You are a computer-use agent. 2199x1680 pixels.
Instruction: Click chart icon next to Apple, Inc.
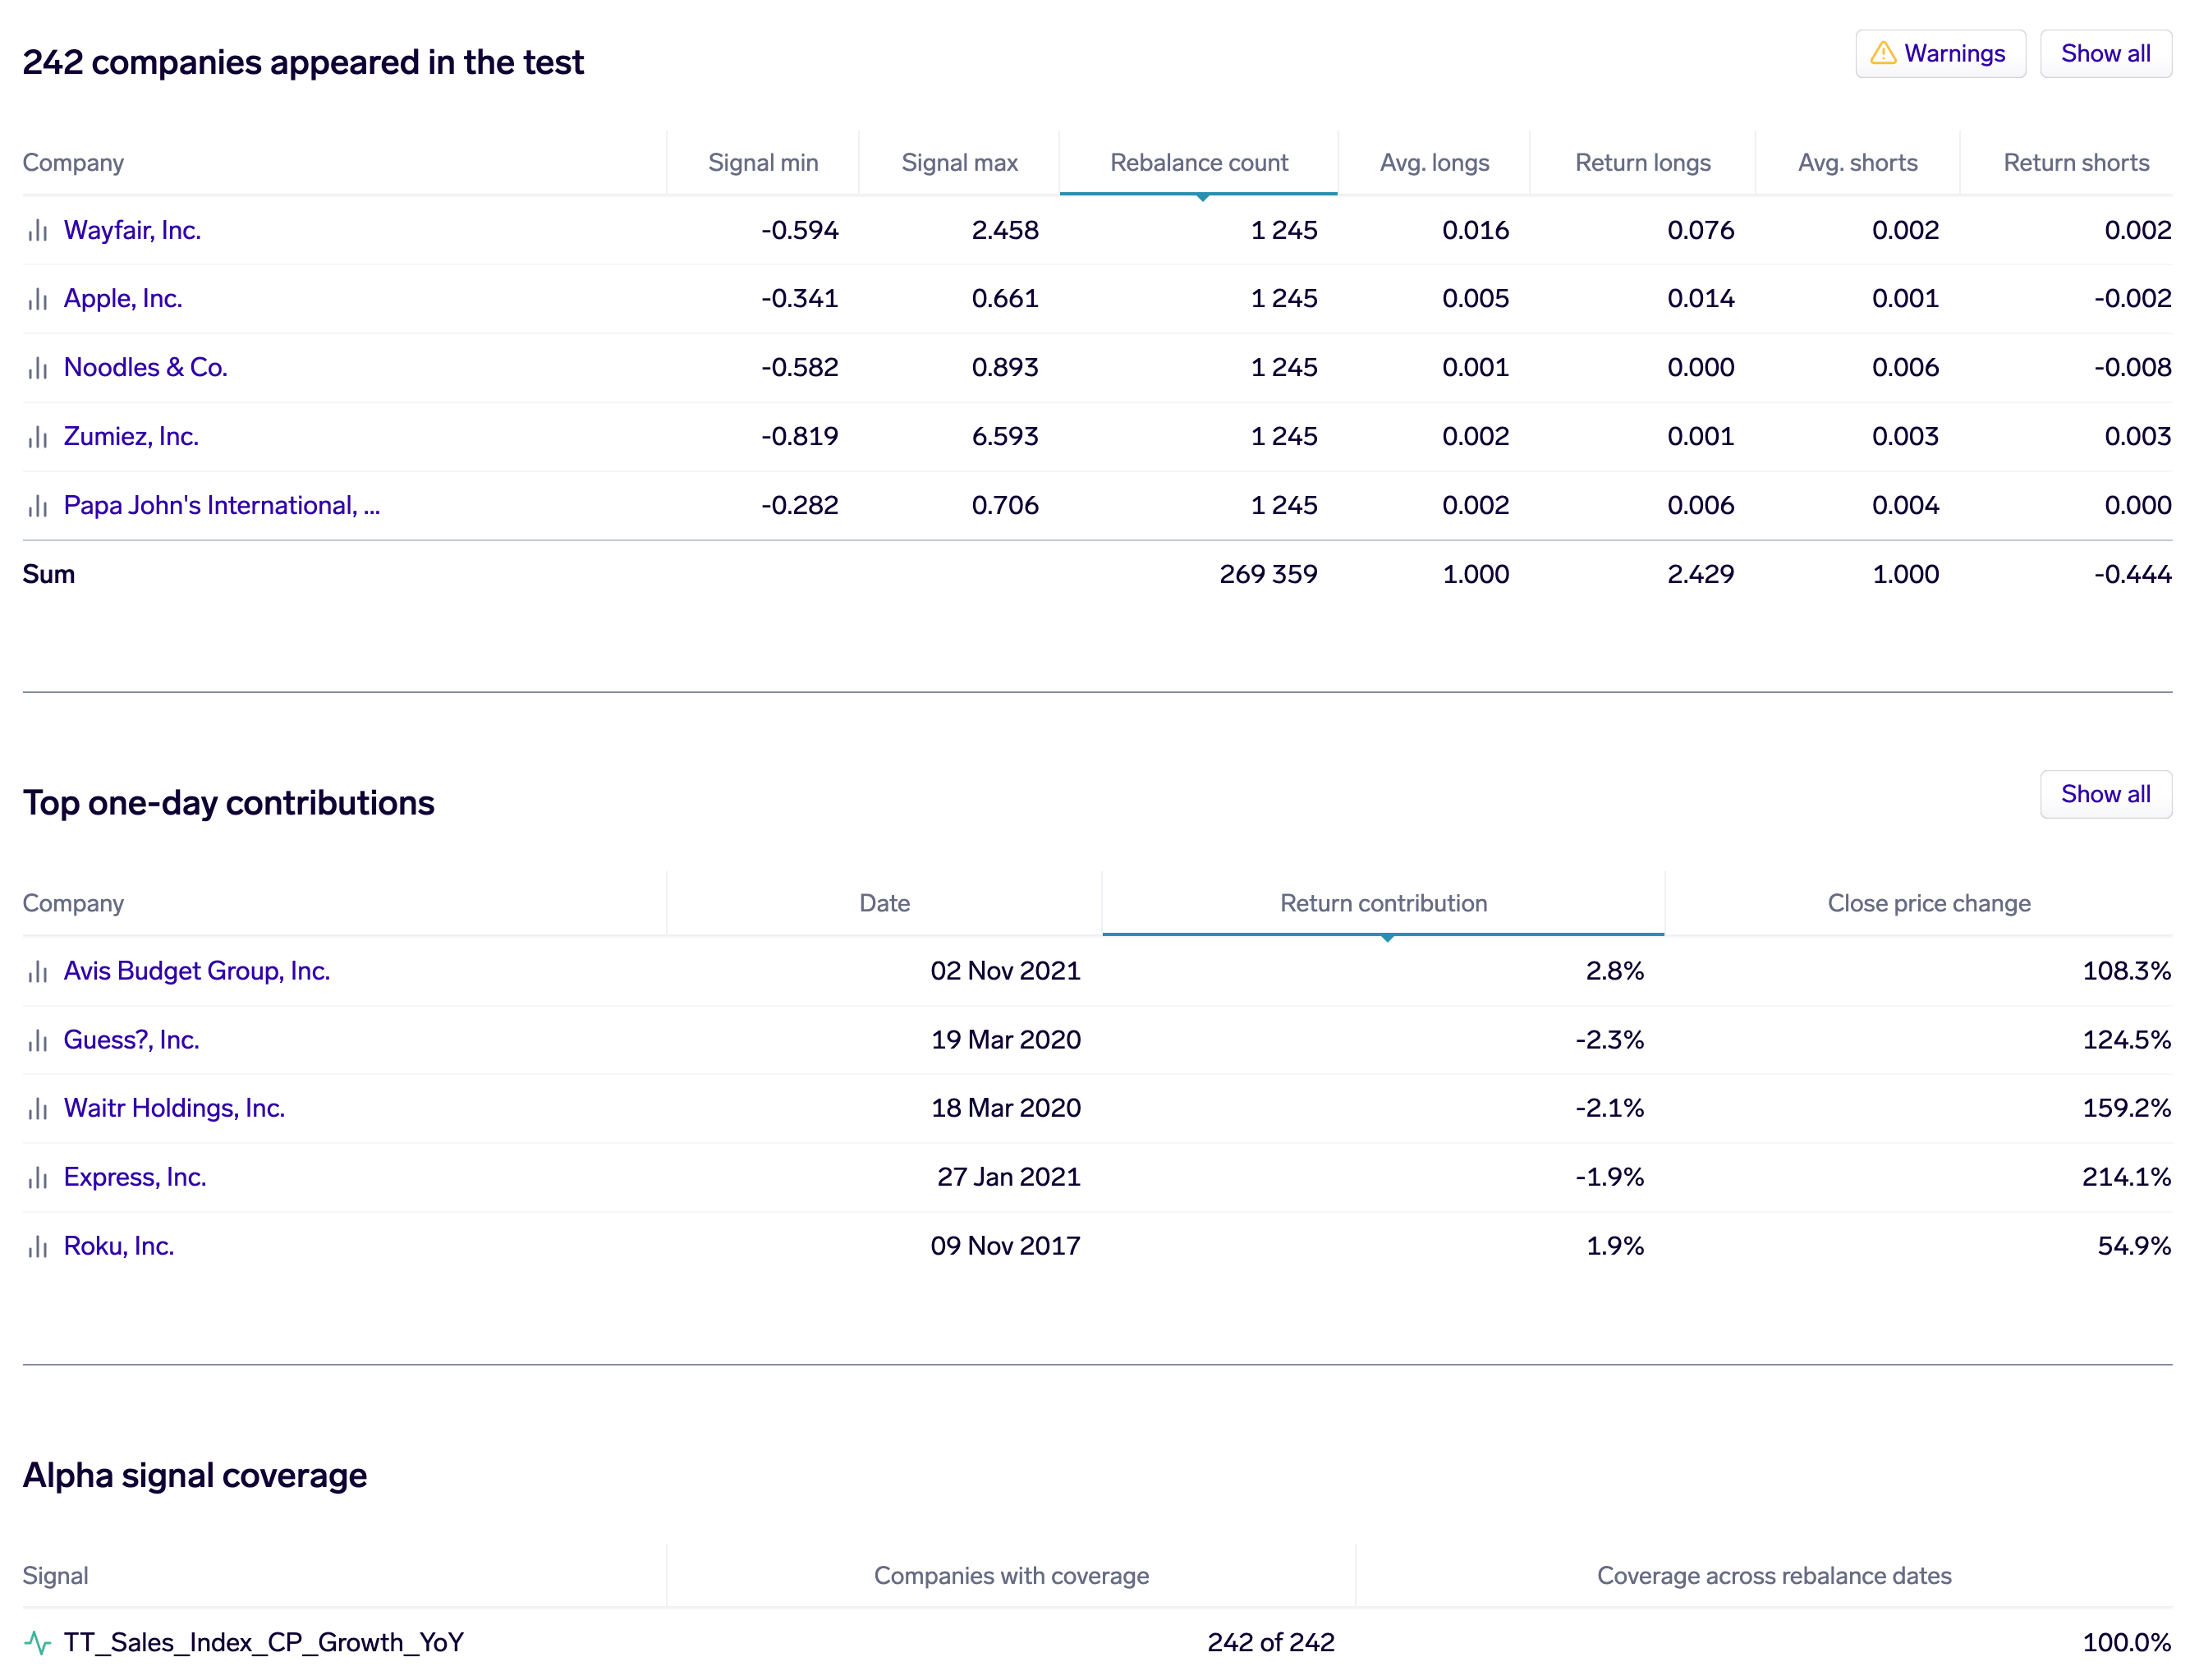(38, 299)
